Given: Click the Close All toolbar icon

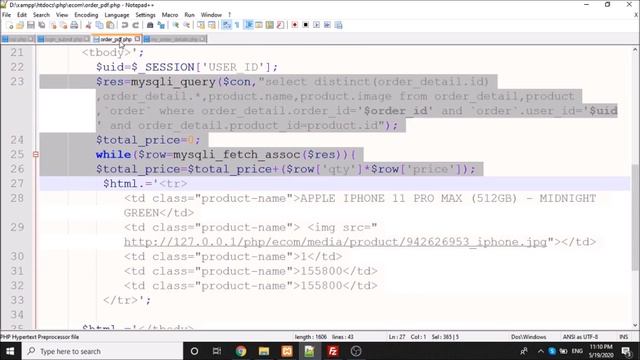Looking at the screenshot, I should pos(63,25).
